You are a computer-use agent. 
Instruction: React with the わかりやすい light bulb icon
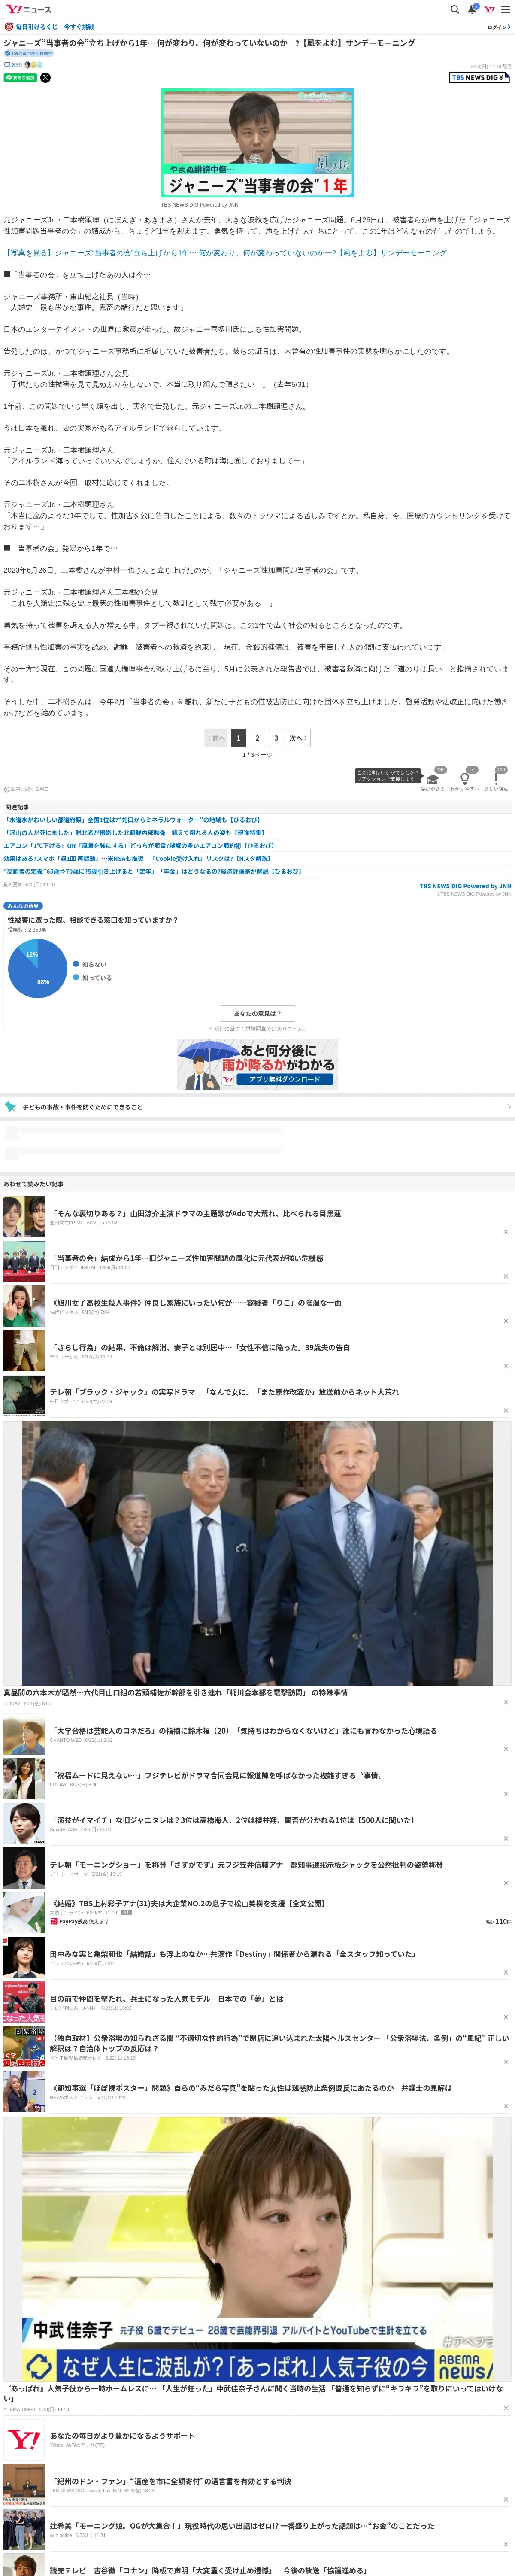[464, 779]
